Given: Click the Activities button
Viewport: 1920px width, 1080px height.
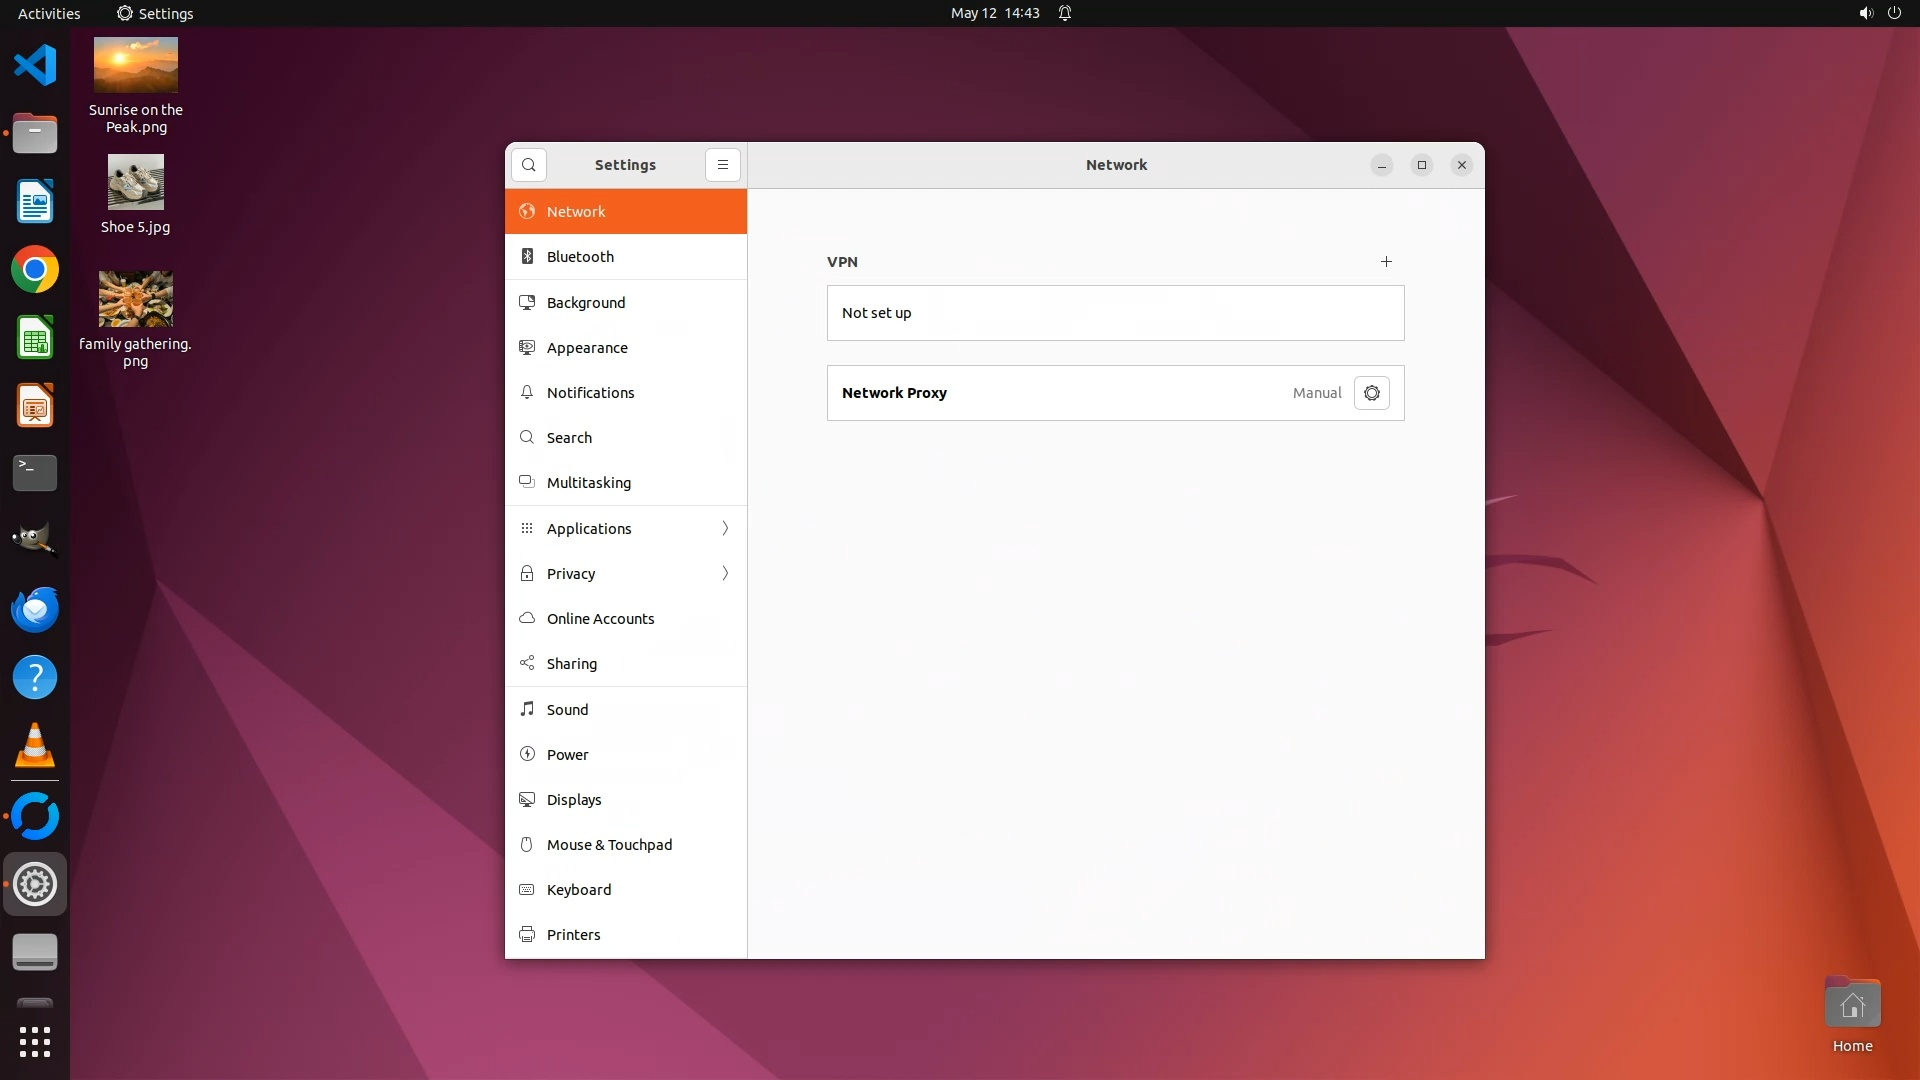Looking at the screenshot, I should [49, 13].
